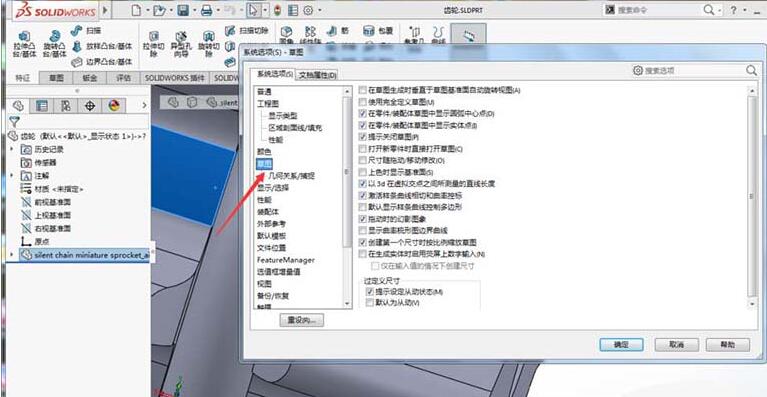This screenshot has height=397, width=767.
Task: Click the 帮助 help button
Action: coord(728,345)
